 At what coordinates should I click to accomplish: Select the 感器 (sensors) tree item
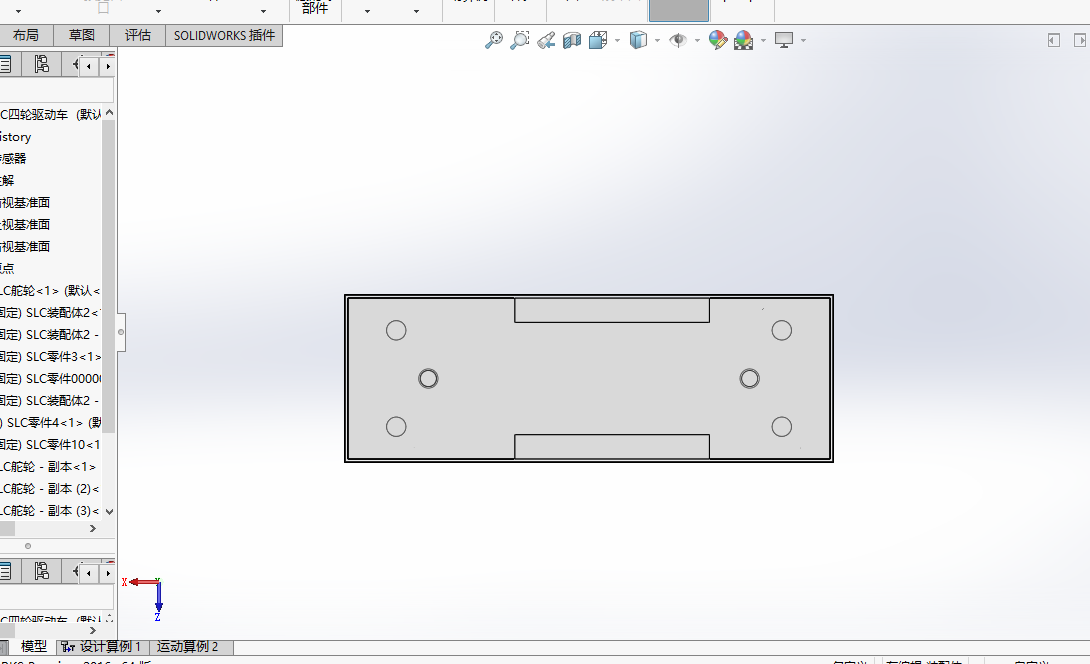point(13,159)
